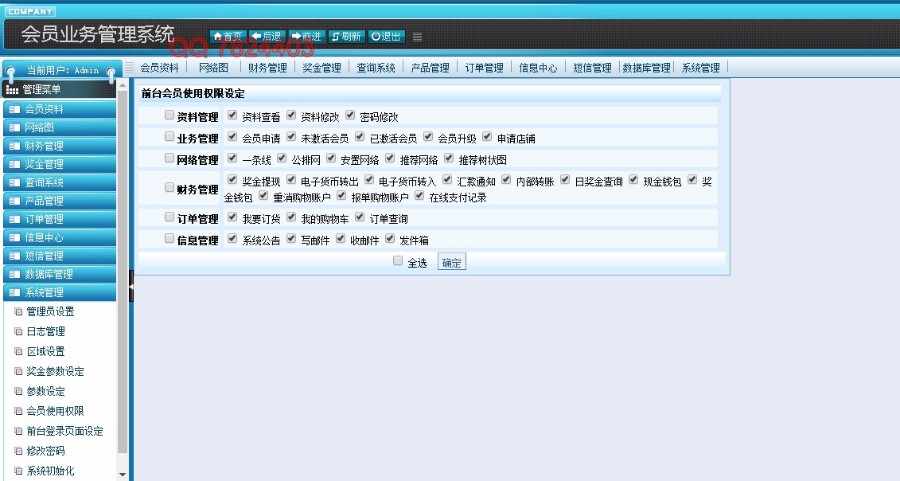The image size is (900, 481).
Task: Uncheck the 资料查看 permission
Action: [x=232, y=115]
